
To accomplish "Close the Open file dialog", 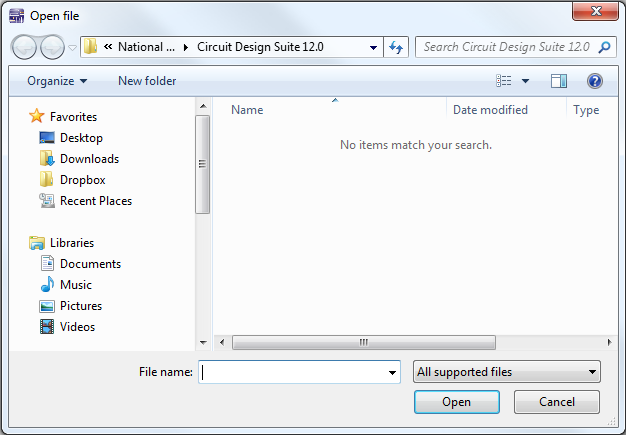I will (x=595, y=11).
